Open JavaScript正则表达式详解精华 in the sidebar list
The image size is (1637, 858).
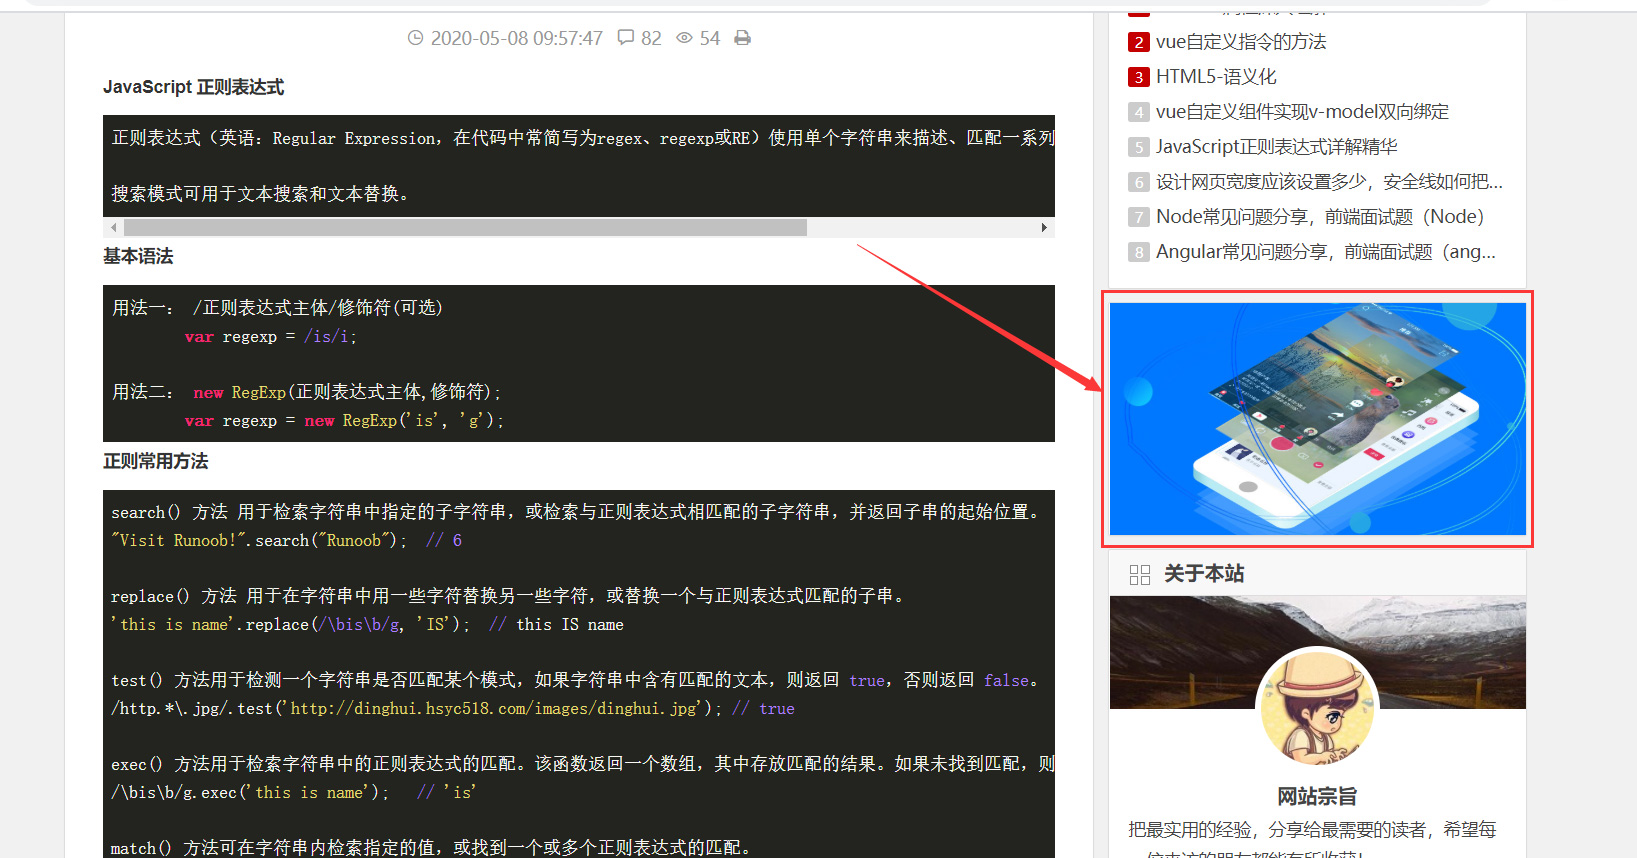(1276, 147)
